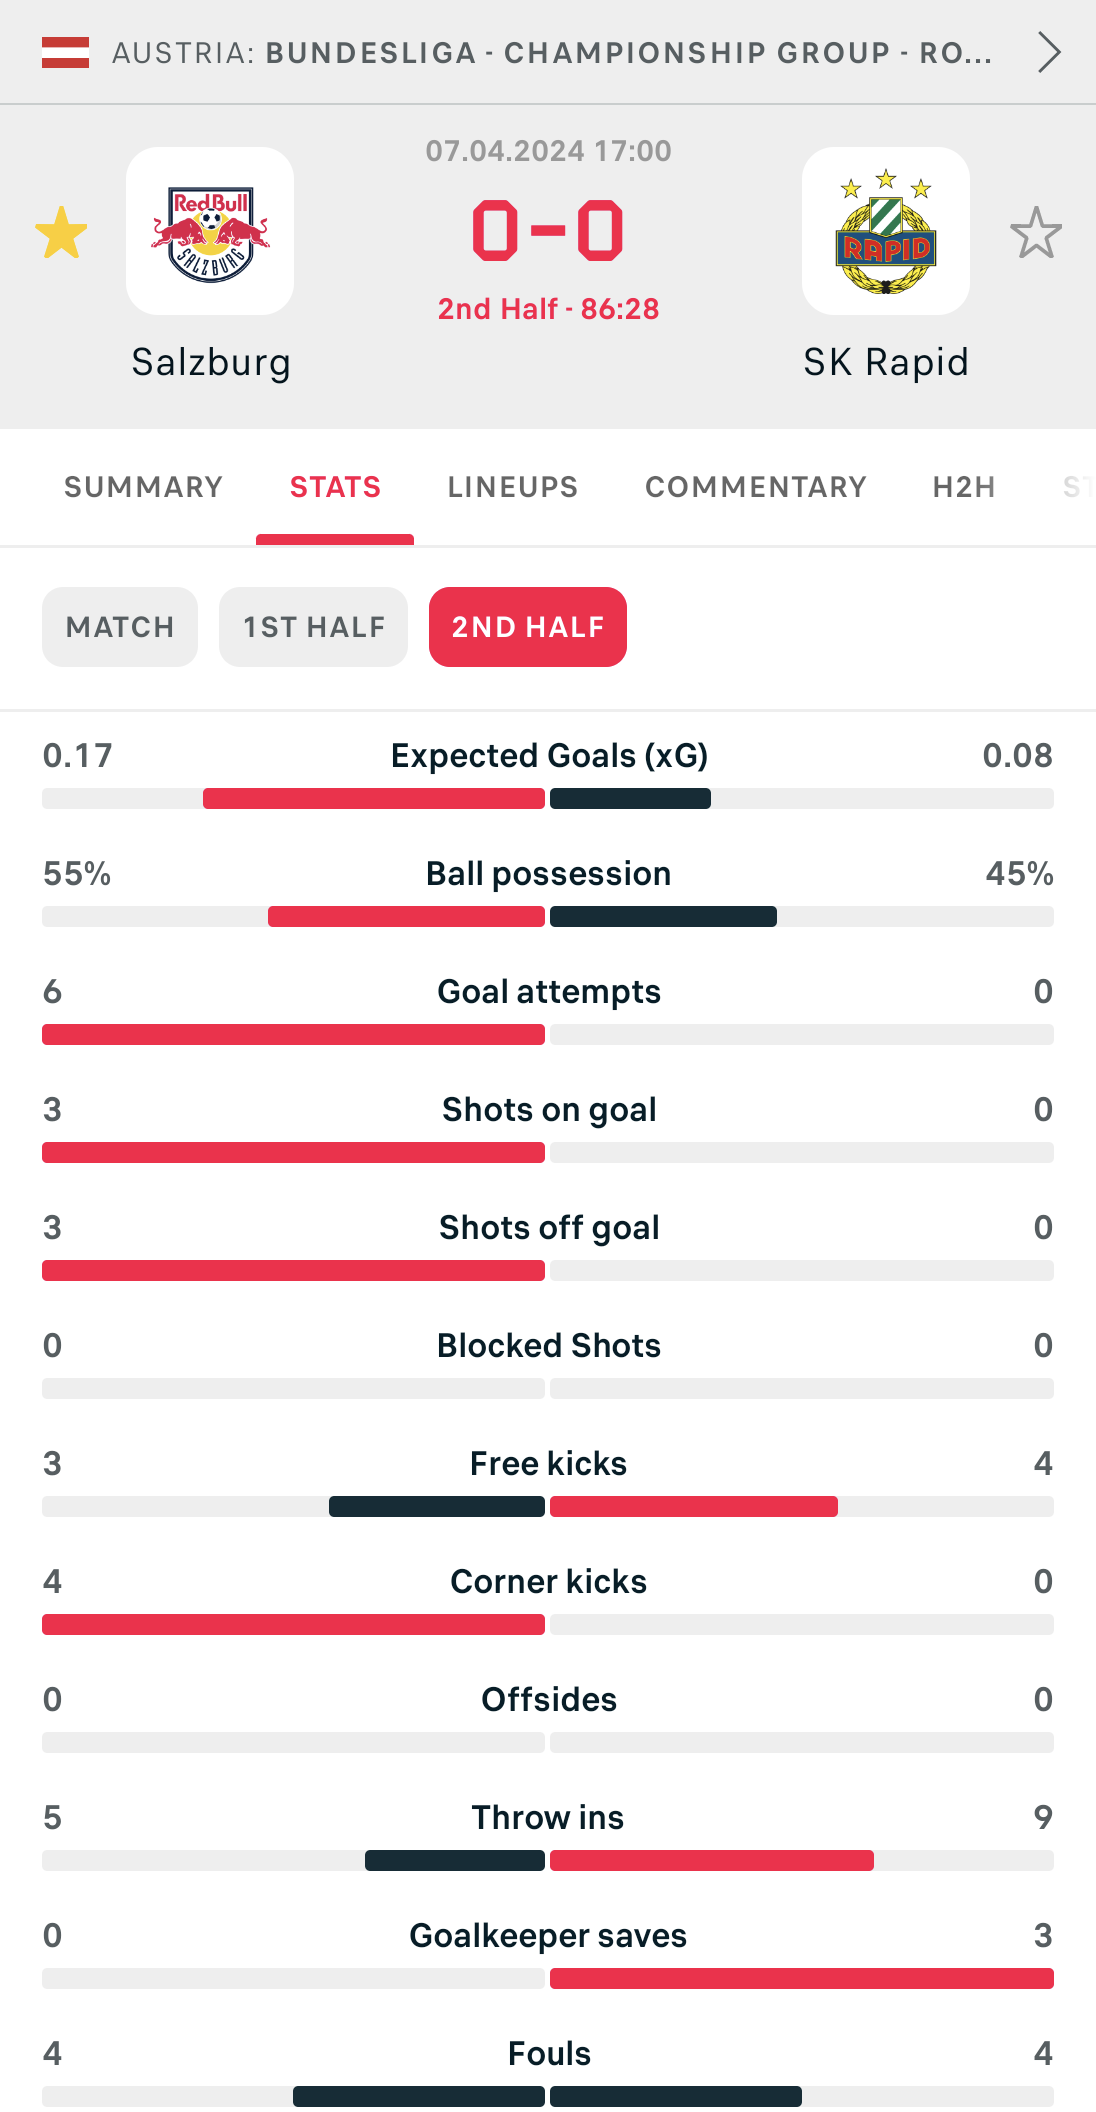Open the H2H tab
This screenshot has height=2112, width=1096.
point(963,487)
